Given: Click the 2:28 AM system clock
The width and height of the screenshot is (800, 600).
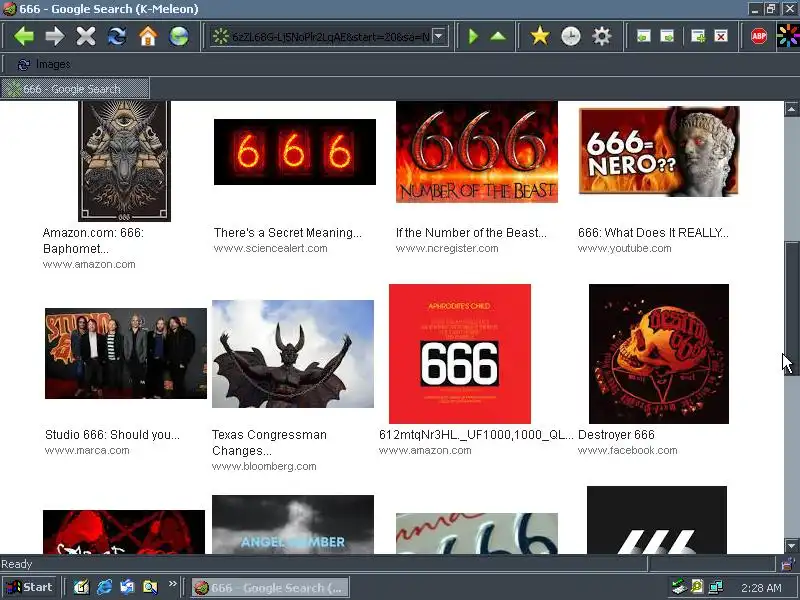Looking at the screenshot, I should click(761, 588).
